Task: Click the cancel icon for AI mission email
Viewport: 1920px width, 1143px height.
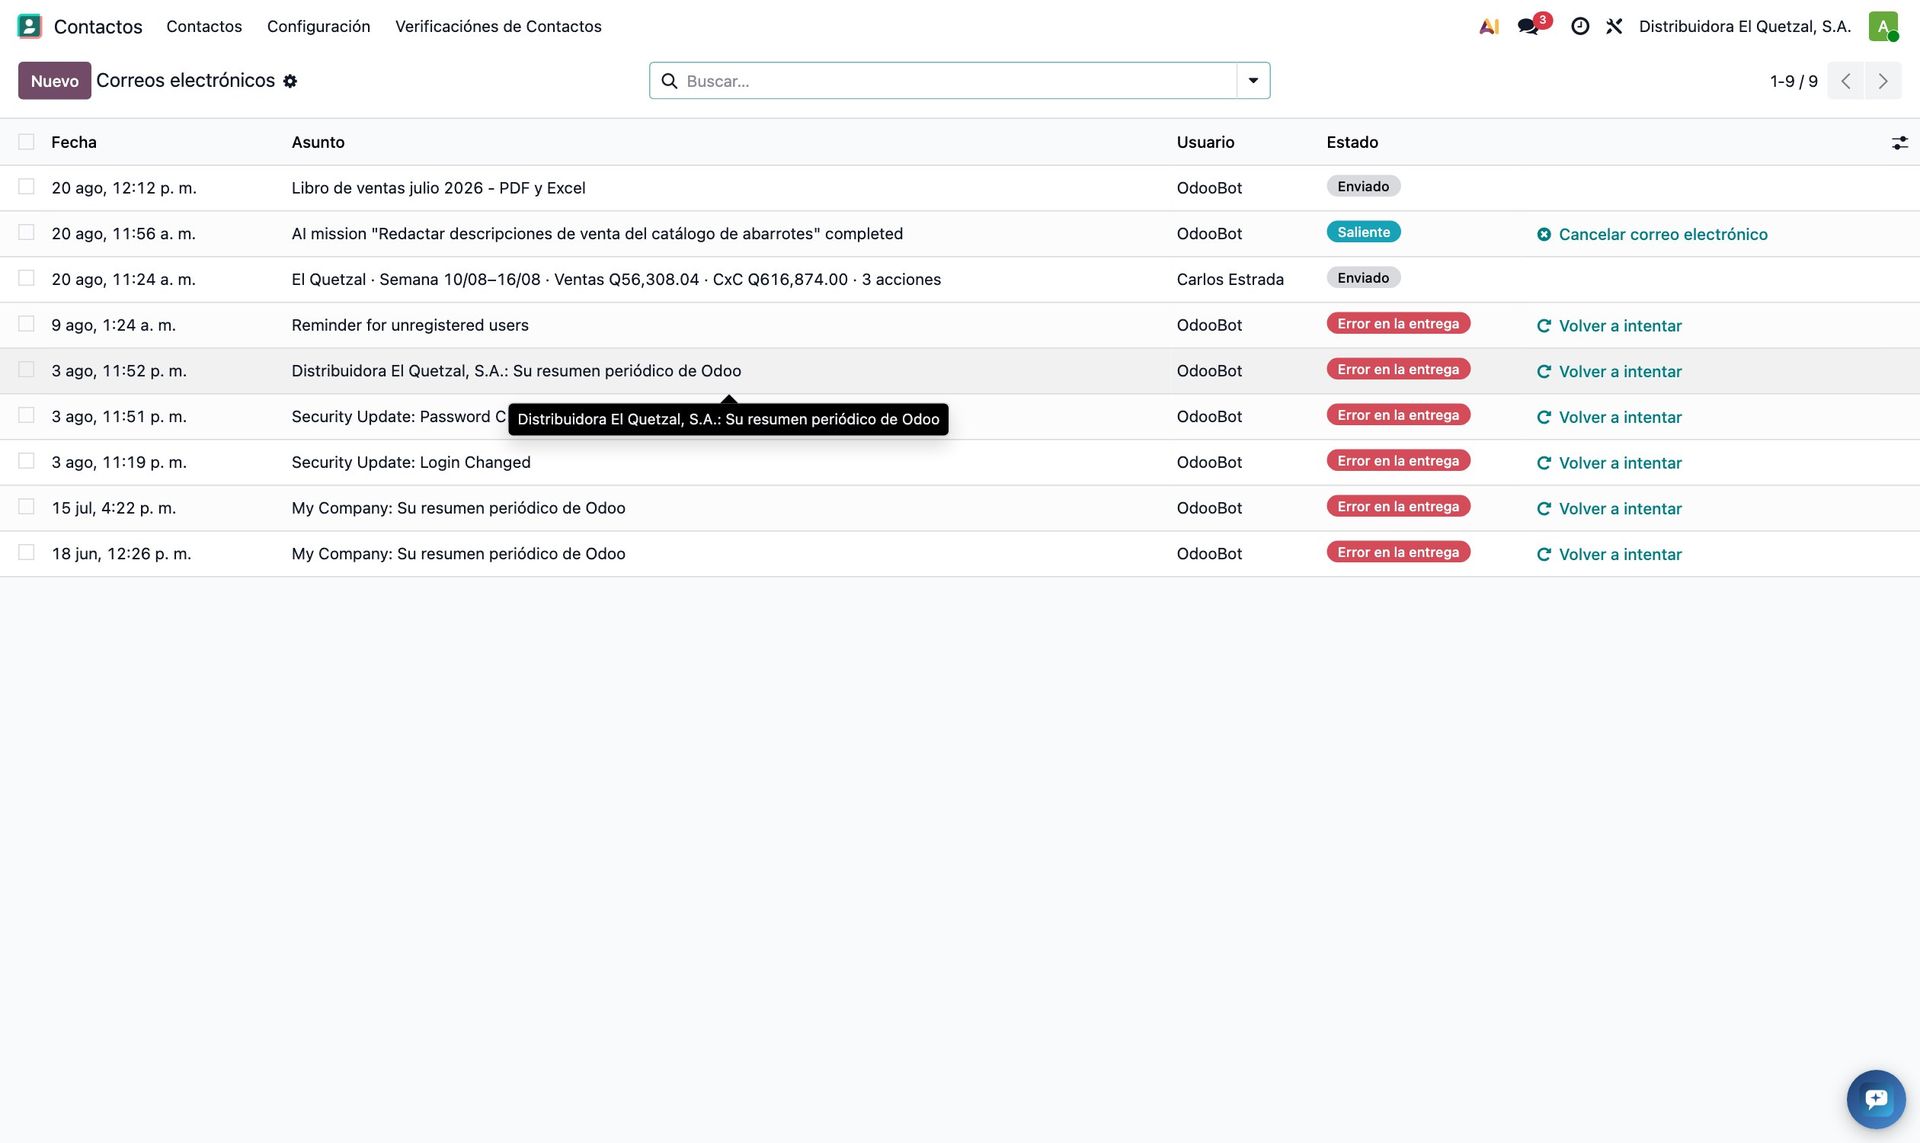Action: (1544, 234)
